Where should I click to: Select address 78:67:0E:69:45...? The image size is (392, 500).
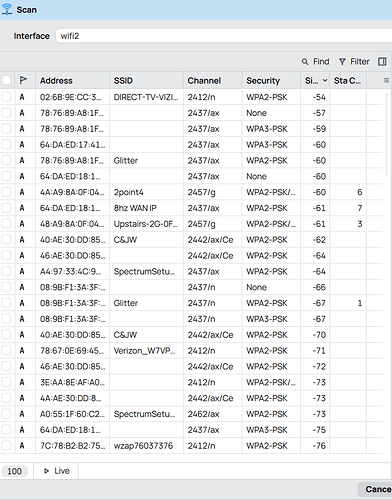72,351
